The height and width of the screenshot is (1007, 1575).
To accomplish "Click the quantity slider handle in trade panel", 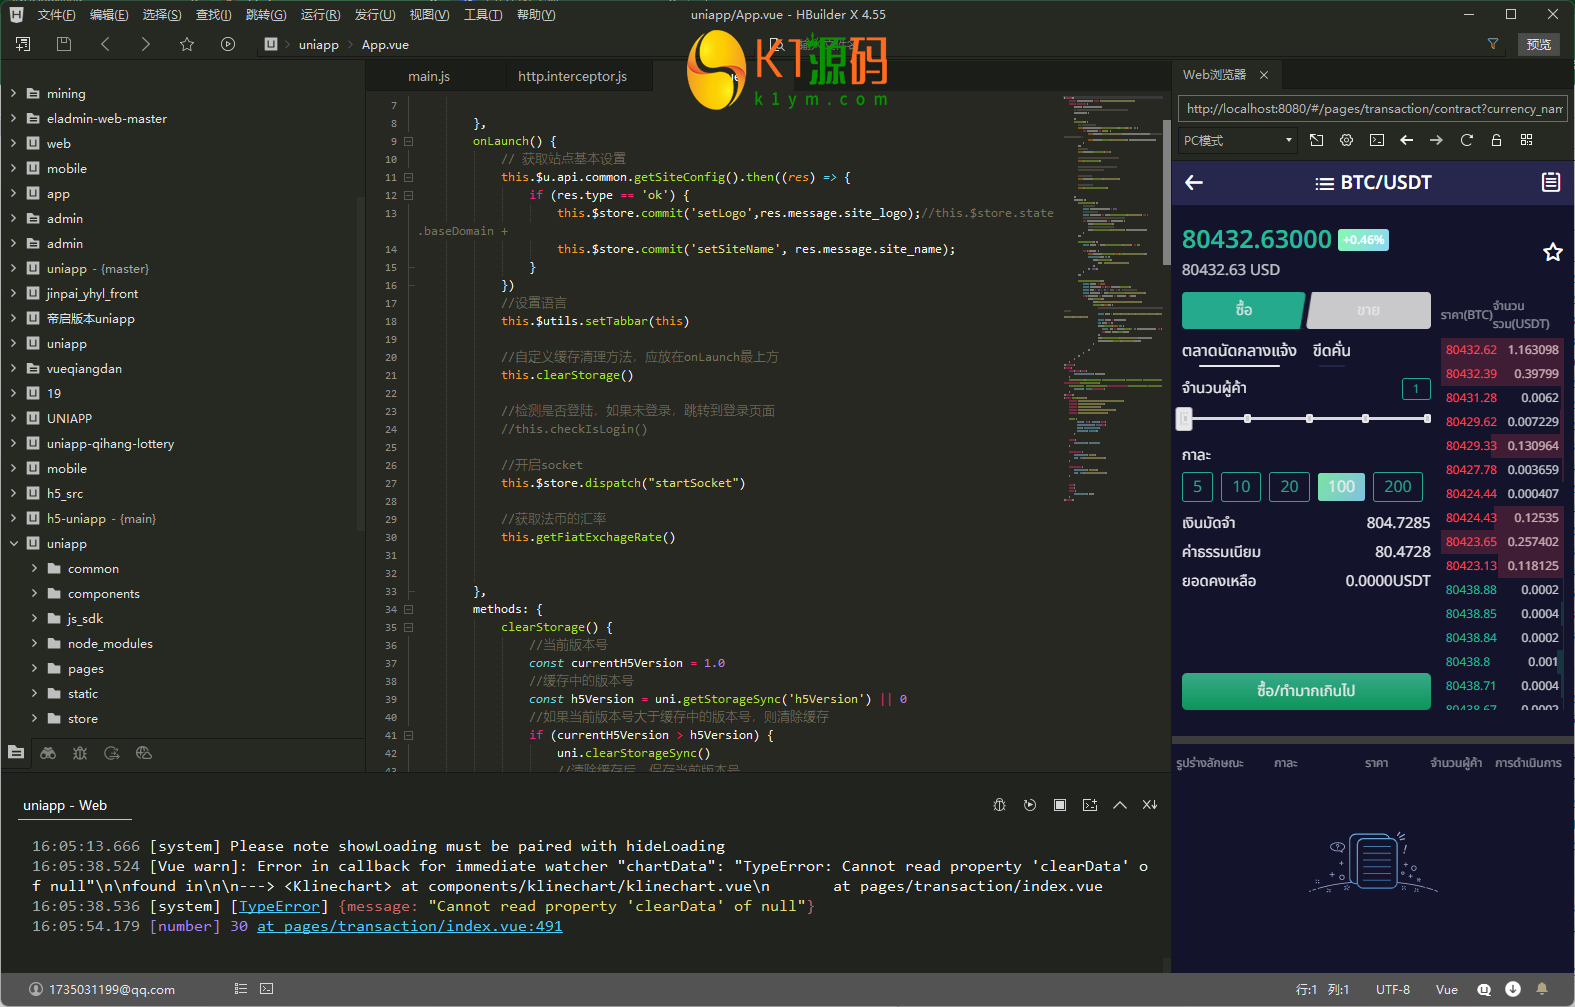I will tap(1184, 419).
